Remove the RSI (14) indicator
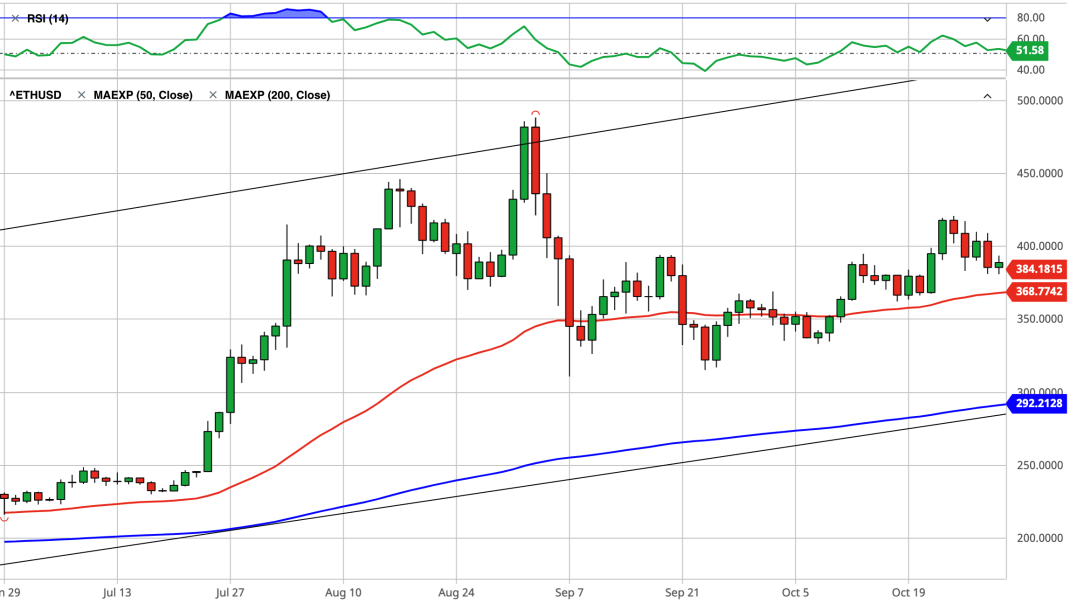The height and width of the screenshot is (610, 1077). coord(15,19)
